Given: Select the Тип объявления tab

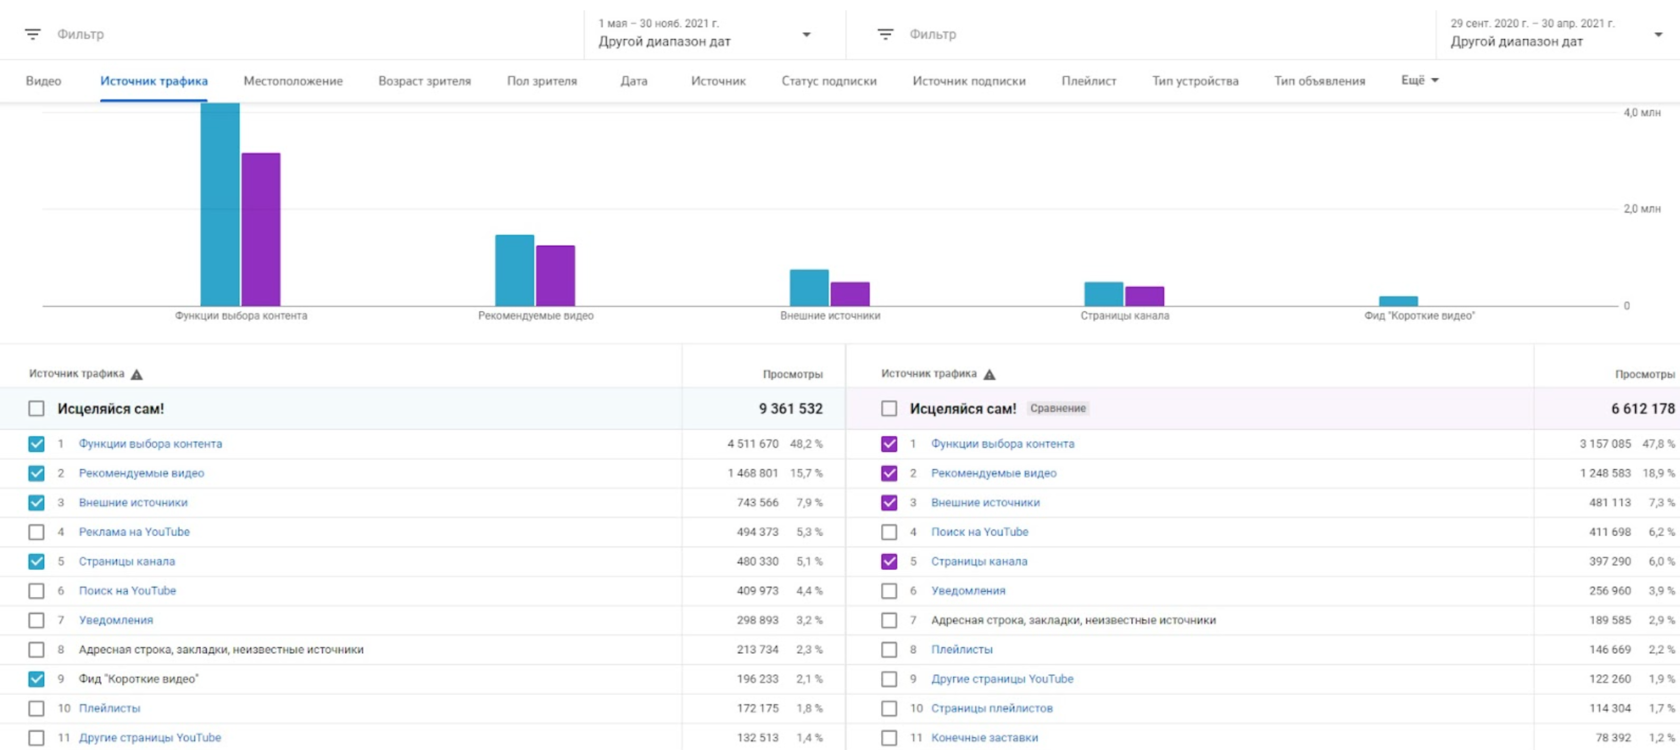Looking at the screenshot, I should 1319,81.
